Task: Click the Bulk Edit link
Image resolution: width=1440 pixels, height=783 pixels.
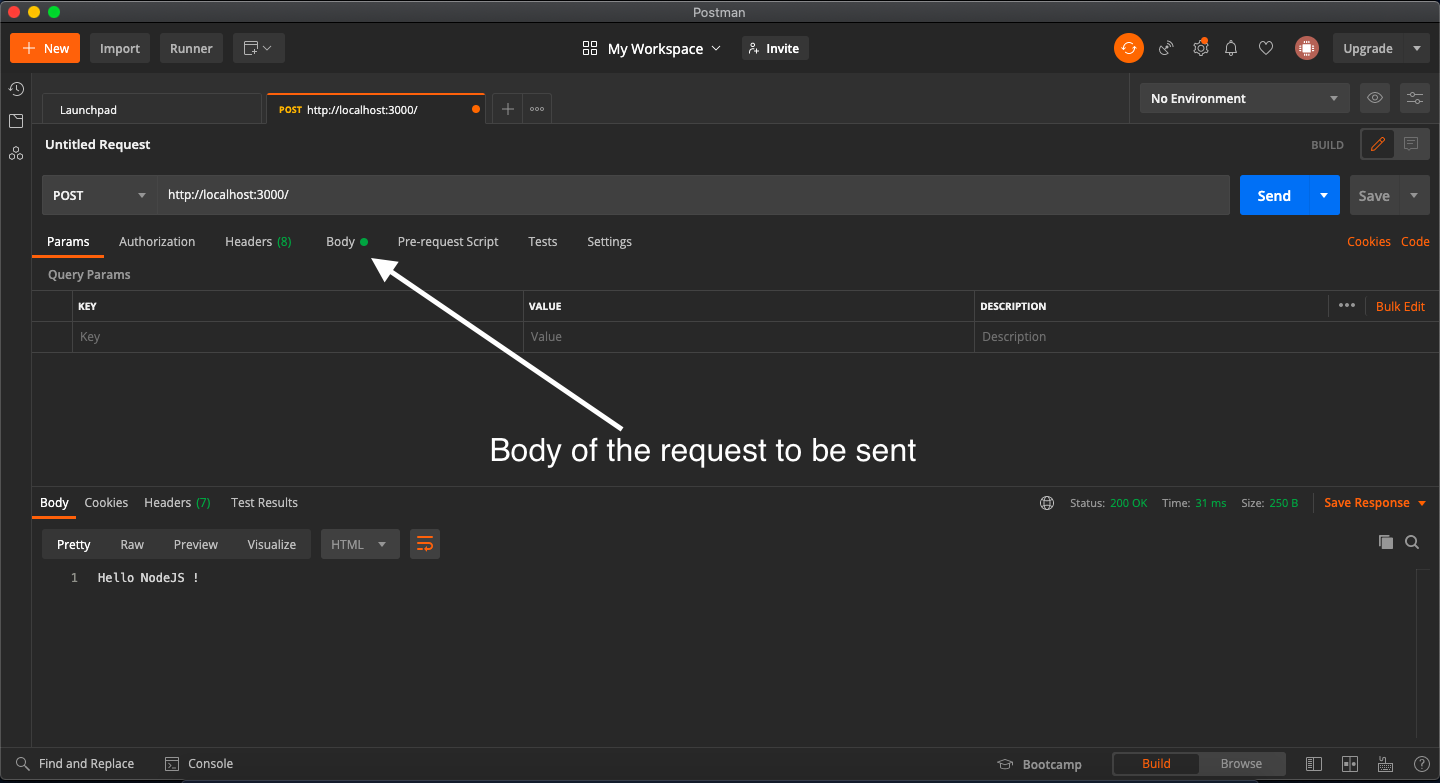Action: click(1400, 306)
